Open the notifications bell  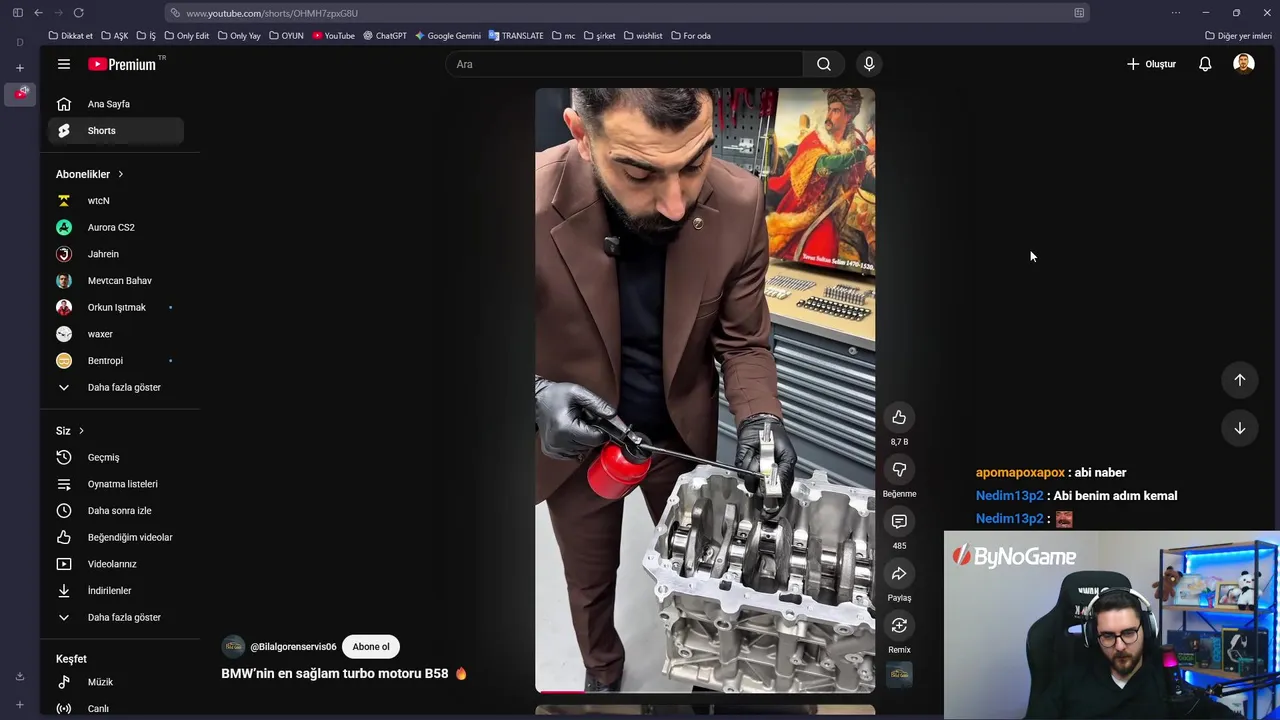pos(1205,64)
